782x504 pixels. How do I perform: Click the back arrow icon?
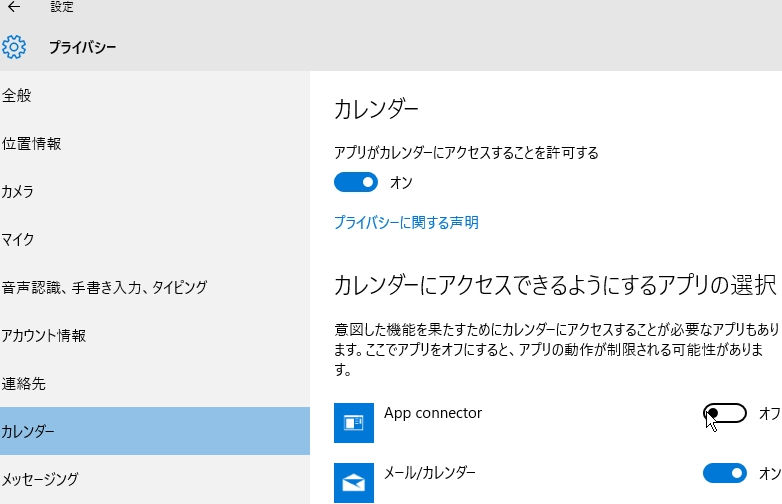14,7
